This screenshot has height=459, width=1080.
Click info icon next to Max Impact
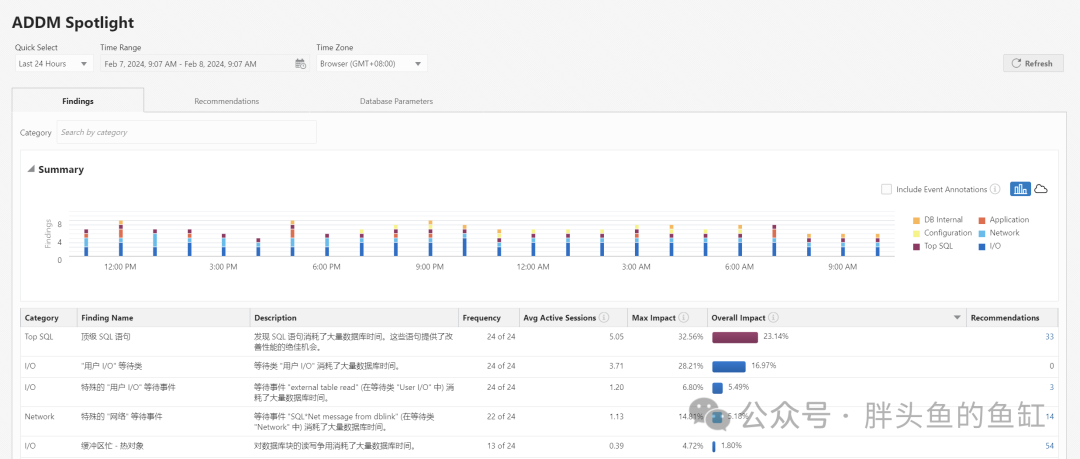[x=683, y=318]
